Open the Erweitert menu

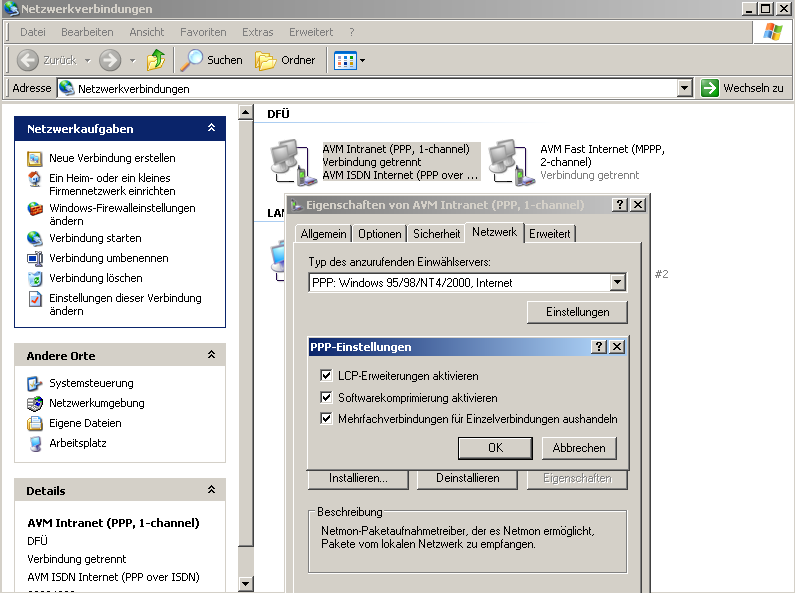[311, 32]
